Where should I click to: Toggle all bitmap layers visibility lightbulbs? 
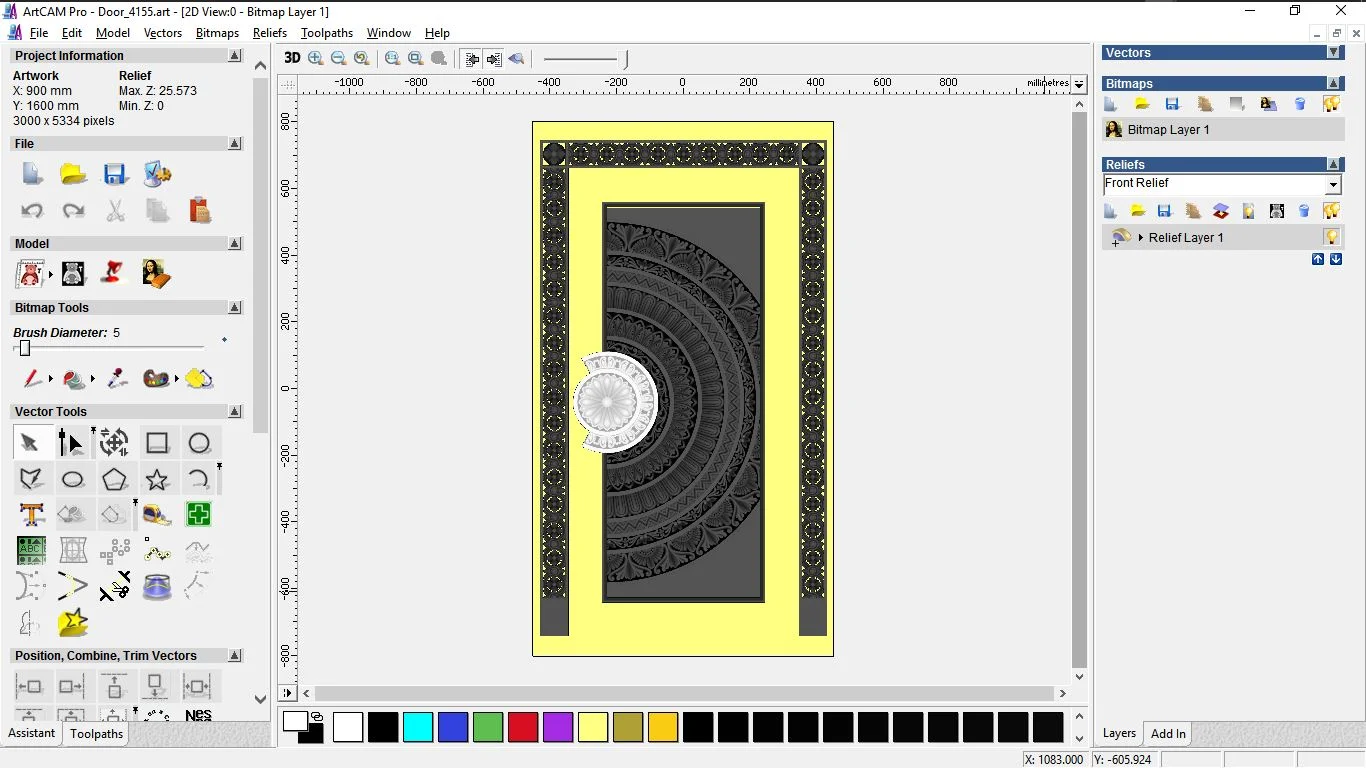(x=1331, y=104)
